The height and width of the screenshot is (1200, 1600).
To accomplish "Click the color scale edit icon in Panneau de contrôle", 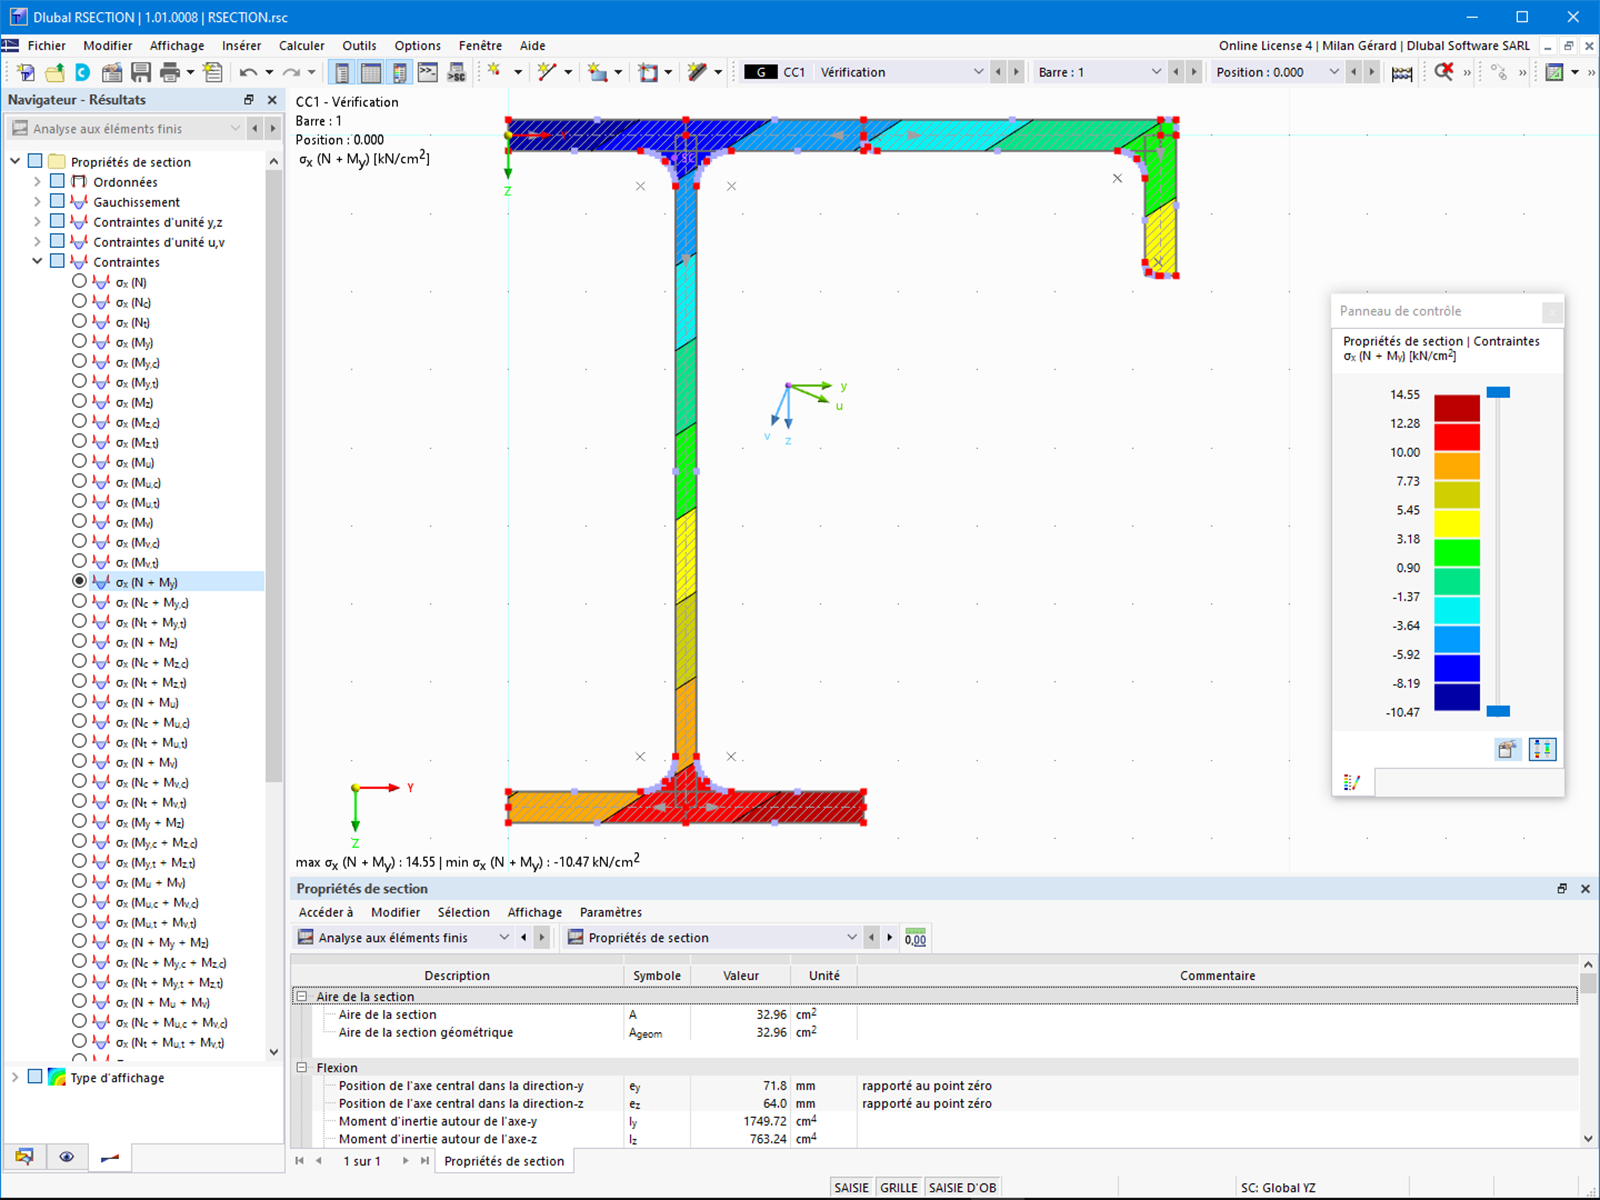I will pos(1507,749).
